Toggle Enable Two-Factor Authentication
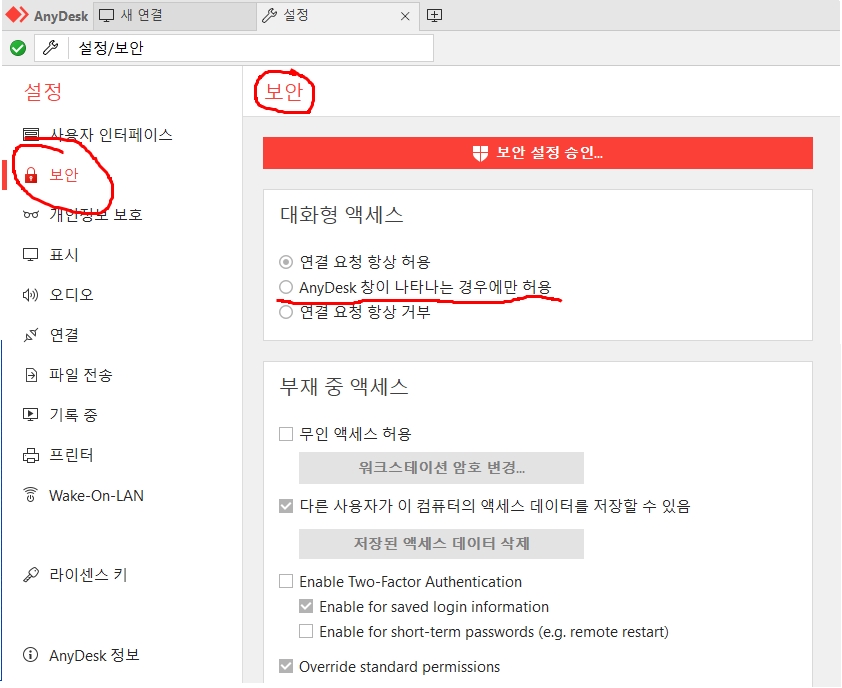 (286, 581)
